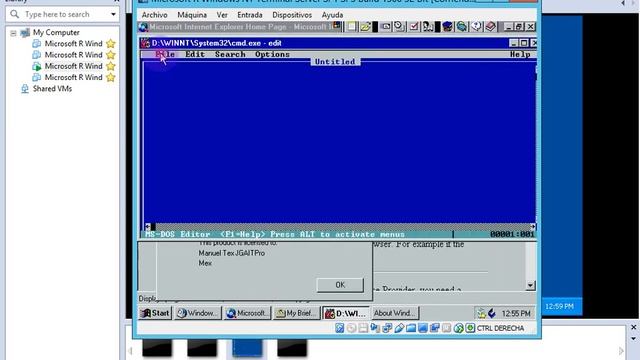Viewport: 640px width, 360px height.
Task: Click the globe icon in Office shortcut bar
Action: point(462,27)
